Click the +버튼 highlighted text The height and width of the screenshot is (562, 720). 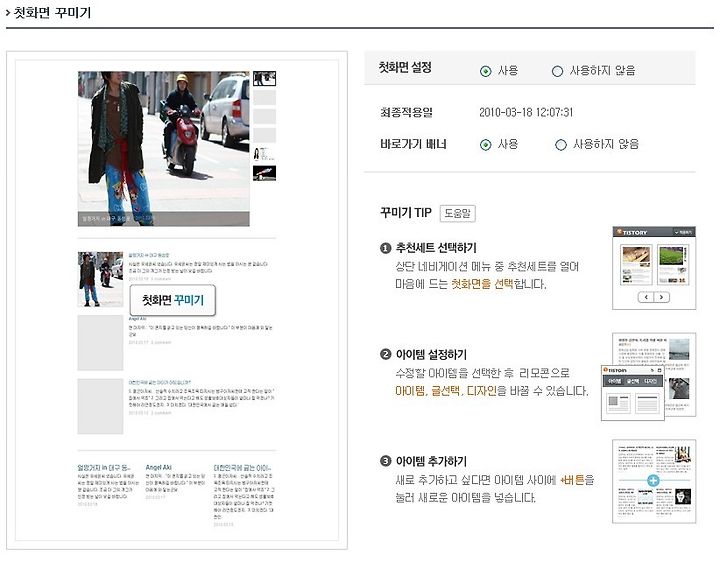(572, 480)
